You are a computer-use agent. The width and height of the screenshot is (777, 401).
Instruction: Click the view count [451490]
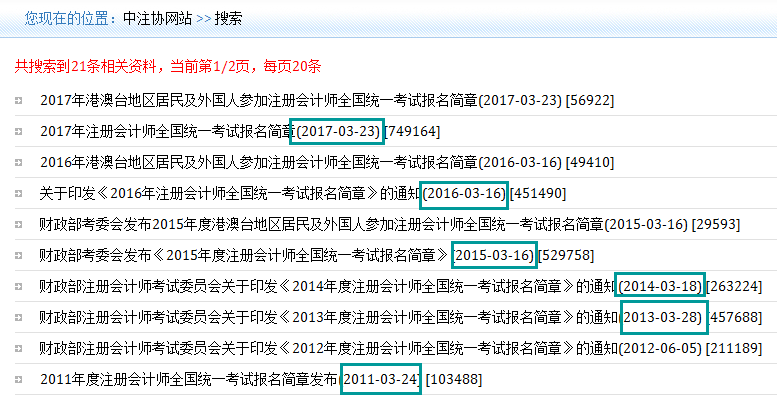(x=538, y=193)
